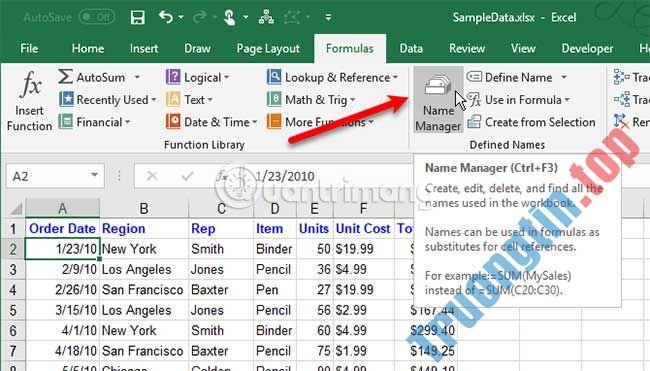Select column C header
This screenshot has width=650, height=371.
pos(221,209)
